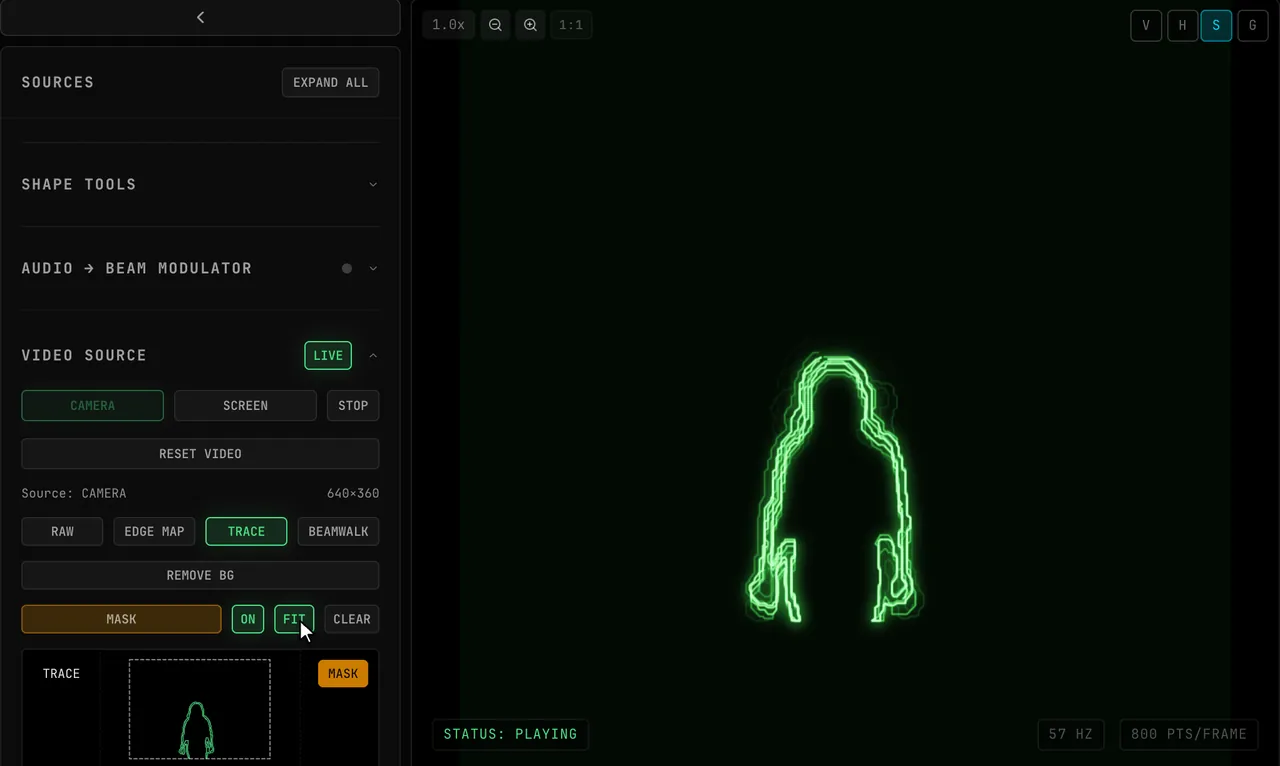1280x766 pixels.
Task: Select the H view mode button
Action: pos(1182,26)
